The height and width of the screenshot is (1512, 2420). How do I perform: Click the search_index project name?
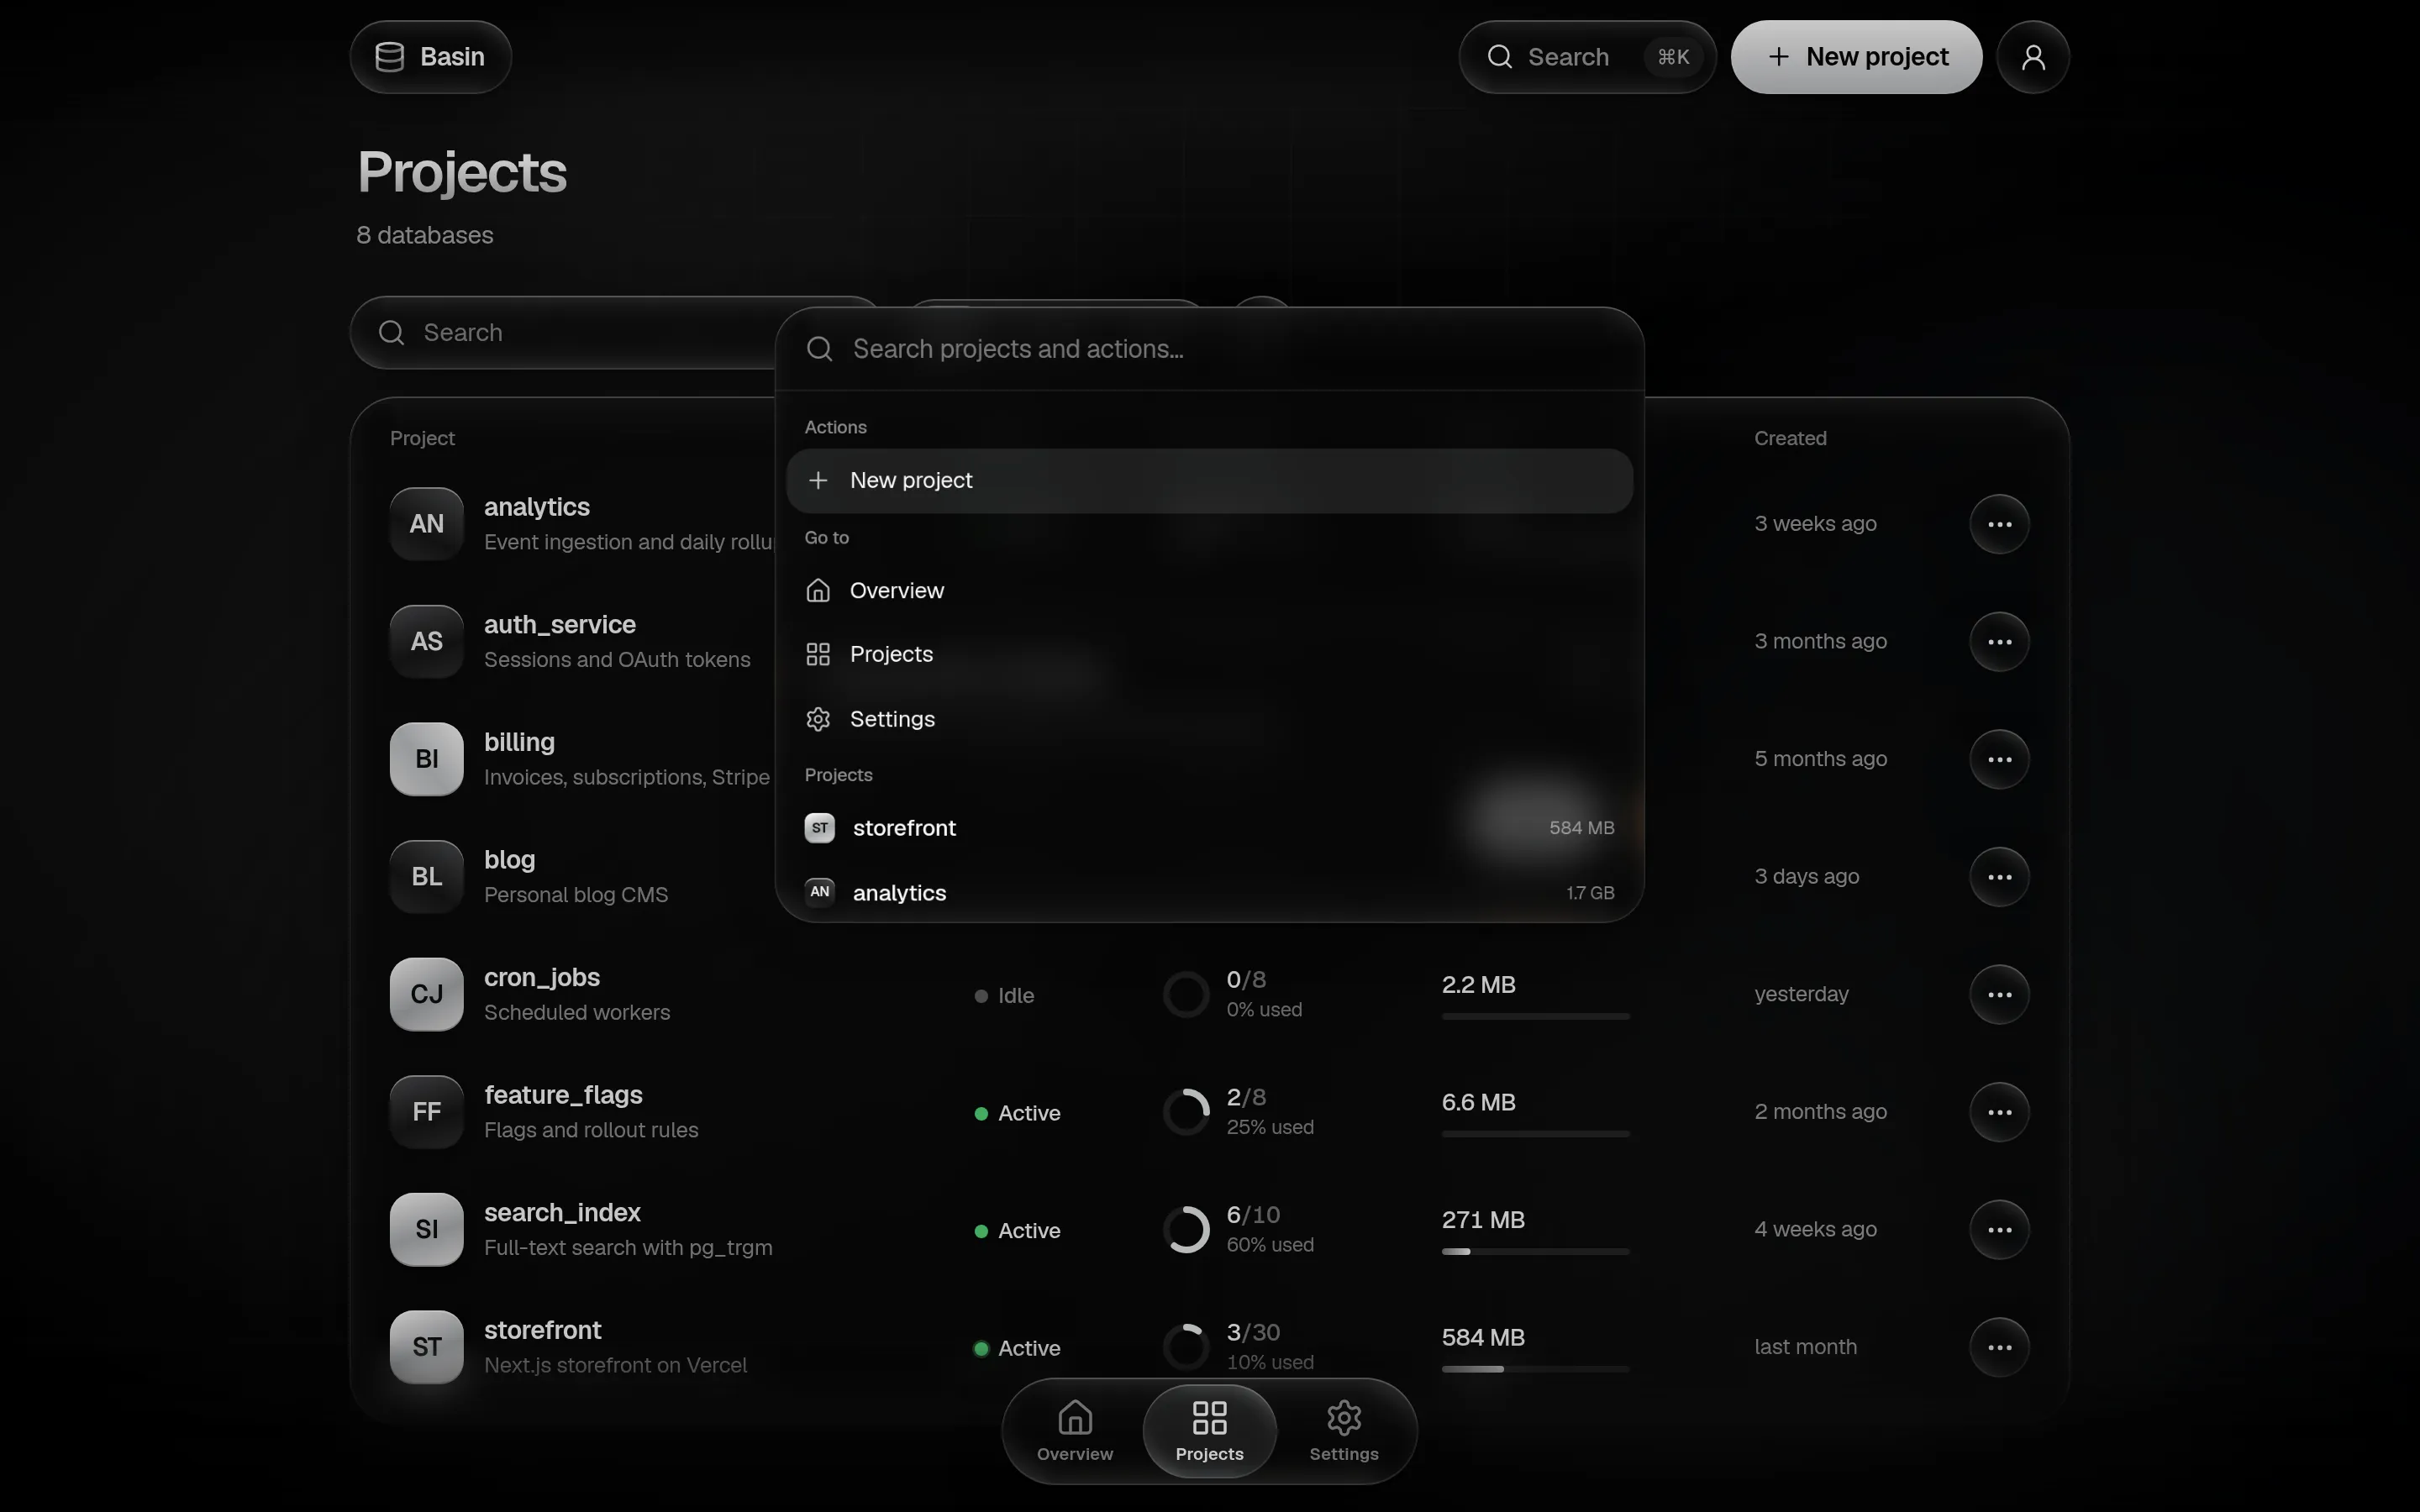click(562, 1213)
